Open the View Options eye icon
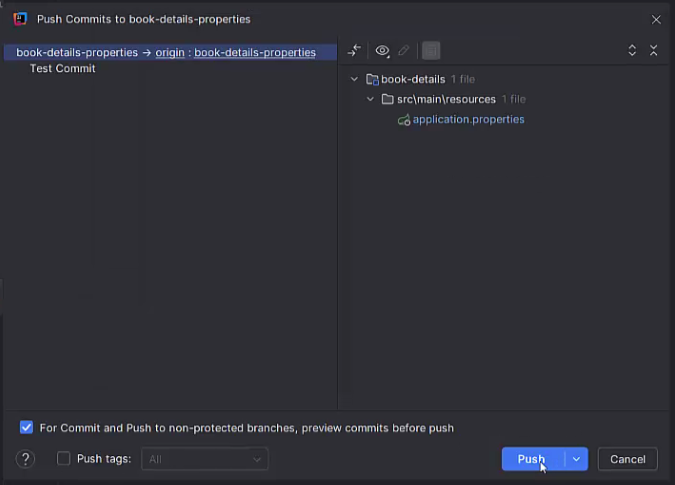Viewport: 675px width, 485px height. pyautogui.click(x=382, y=51)
